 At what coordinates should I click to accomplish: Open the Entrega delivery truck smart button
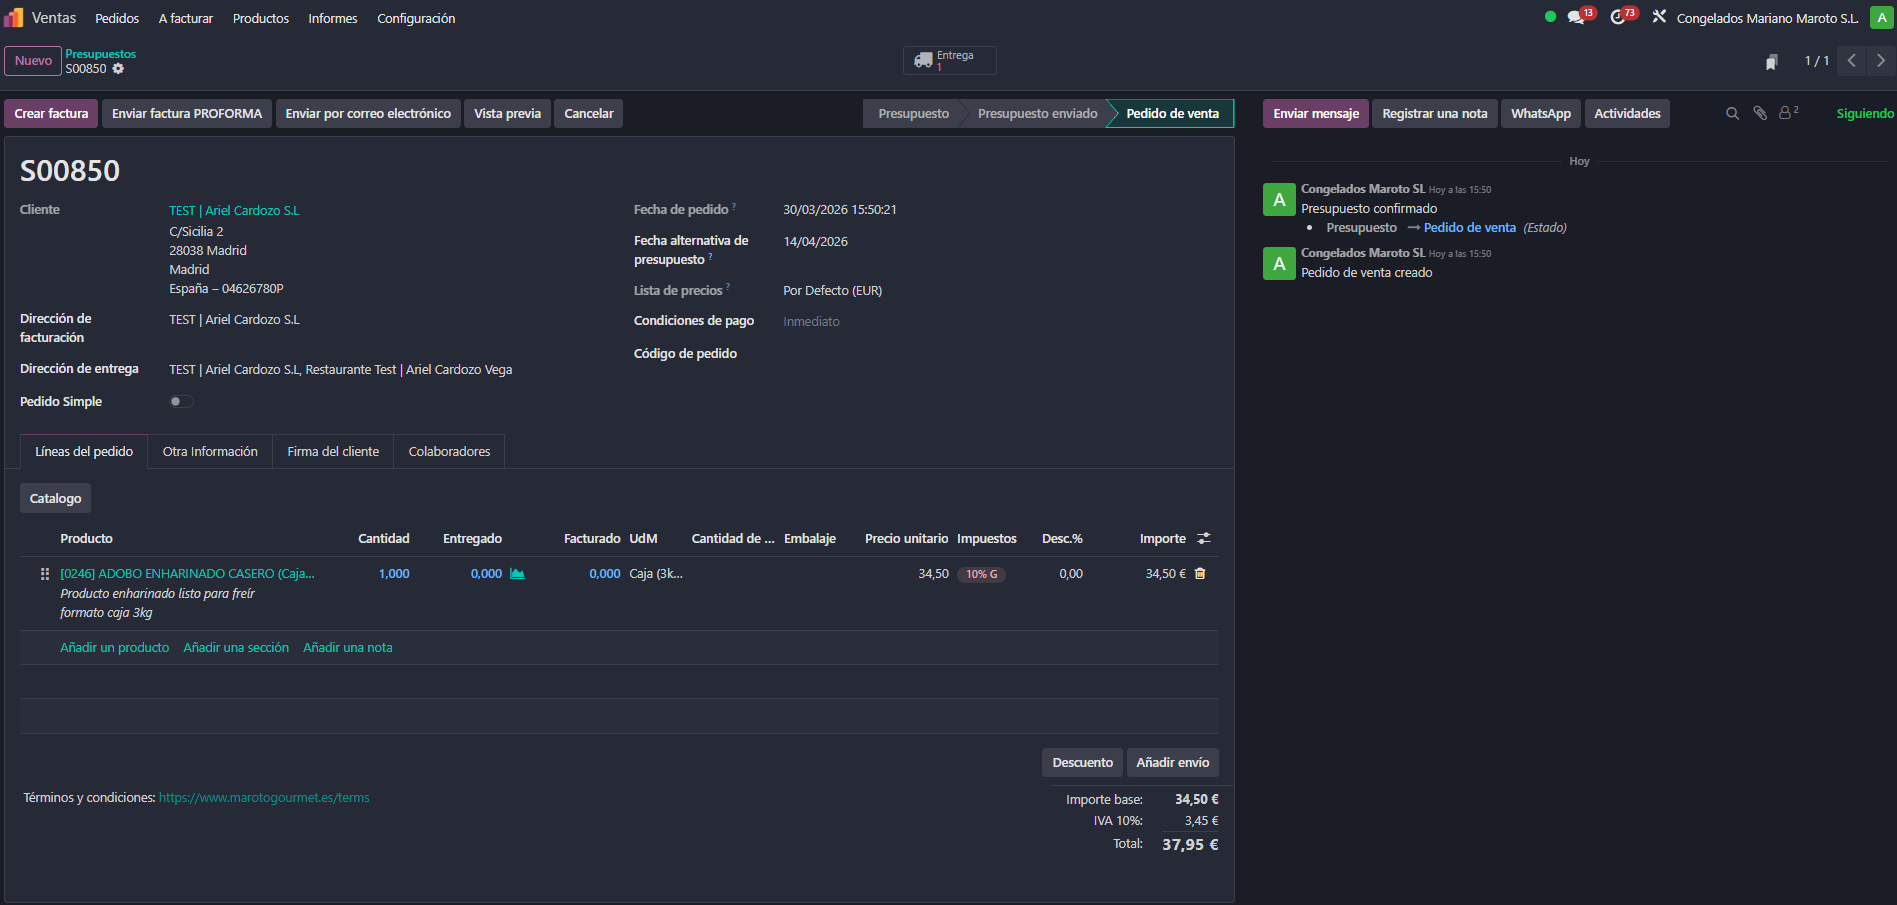[x=949, y=61]
